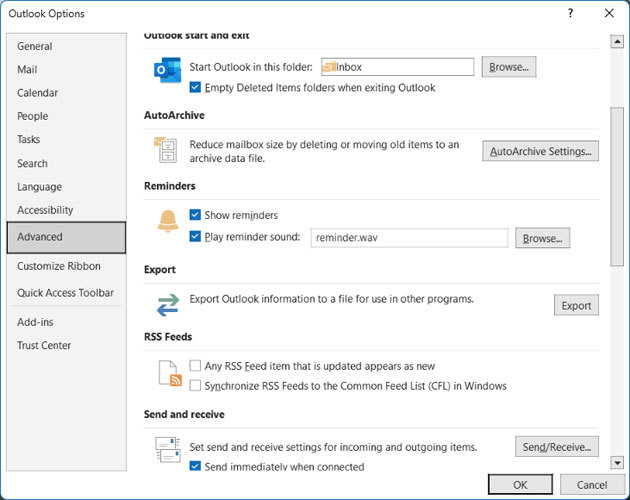Viewport: 630px width, 500px height.
Task: Click the Export arrows icon
Action: click(168, 305)
